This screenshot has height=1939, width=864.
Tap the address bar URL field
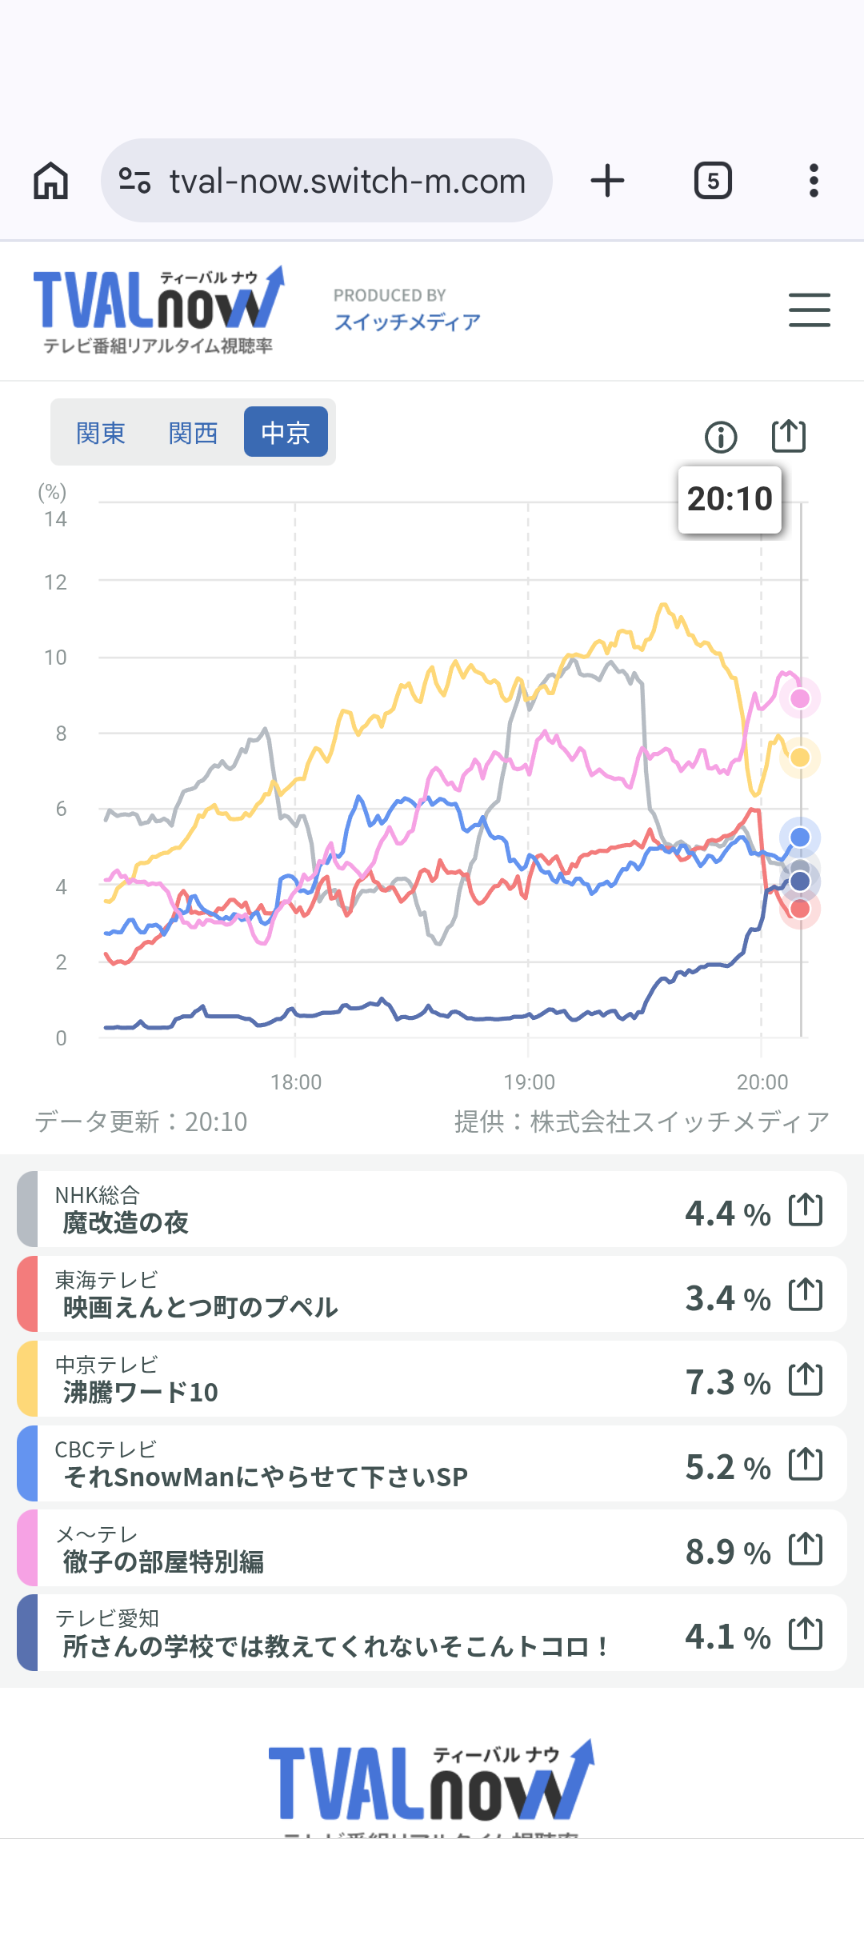(346, 181)
